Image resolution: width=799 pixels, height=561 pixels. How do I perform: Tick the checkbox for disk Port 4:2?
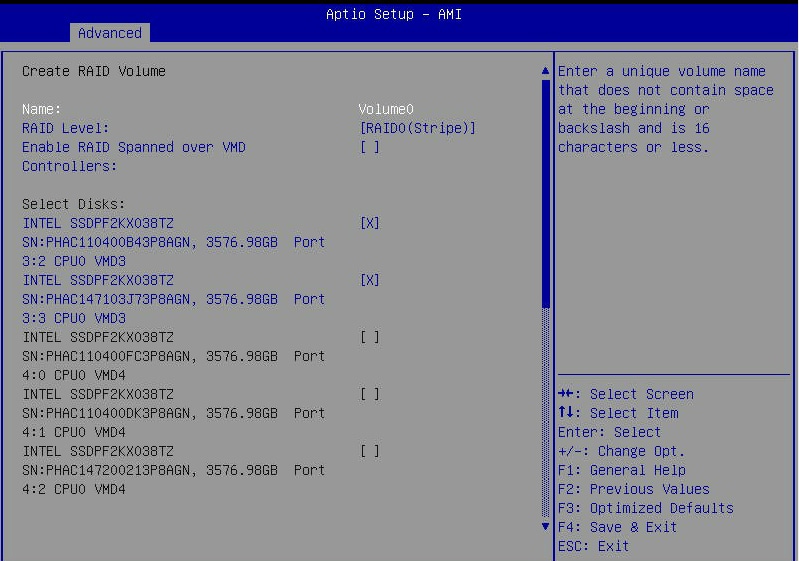[369, 451]
